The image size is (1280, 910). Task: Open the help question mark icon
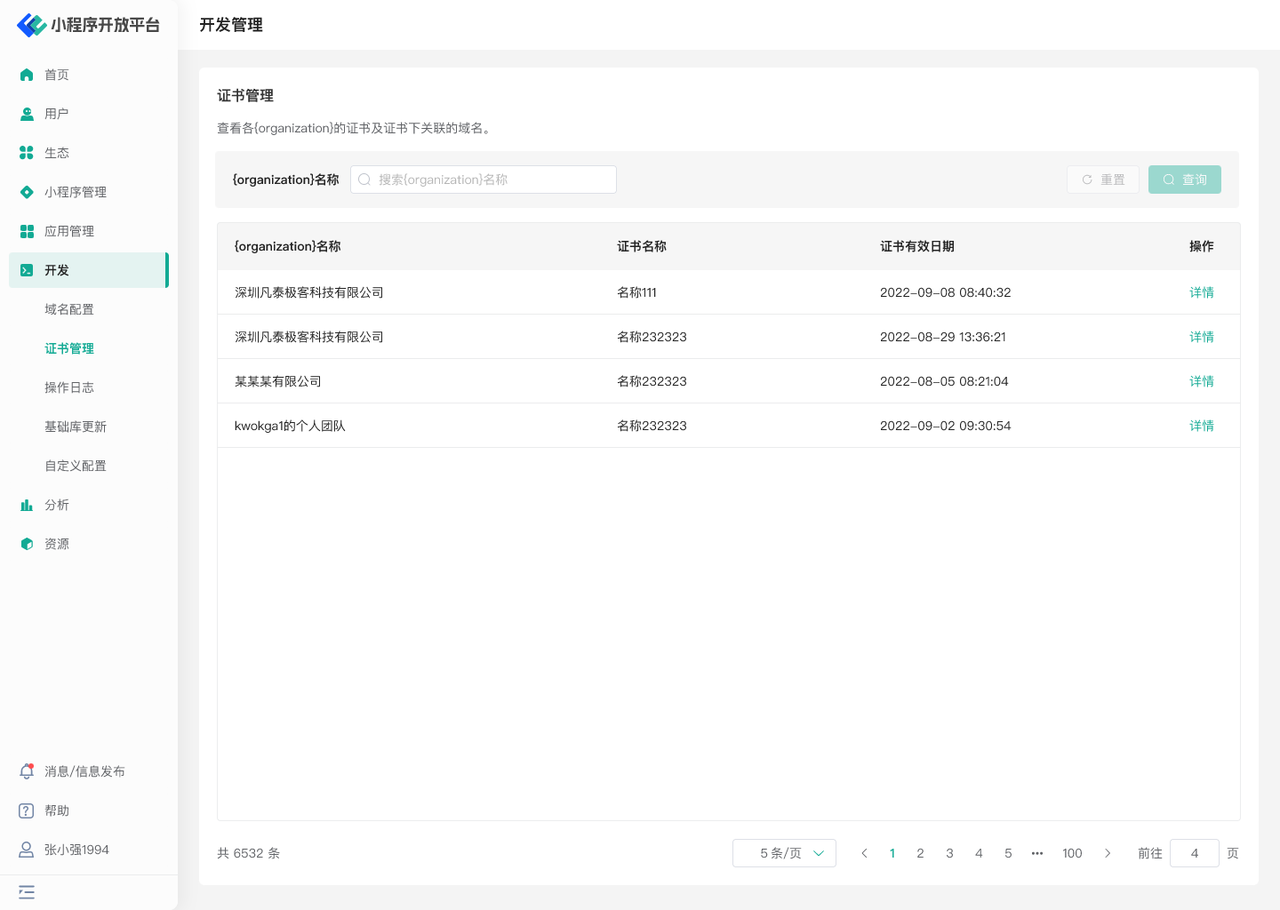pyautogui.click(x=27, y=811)
